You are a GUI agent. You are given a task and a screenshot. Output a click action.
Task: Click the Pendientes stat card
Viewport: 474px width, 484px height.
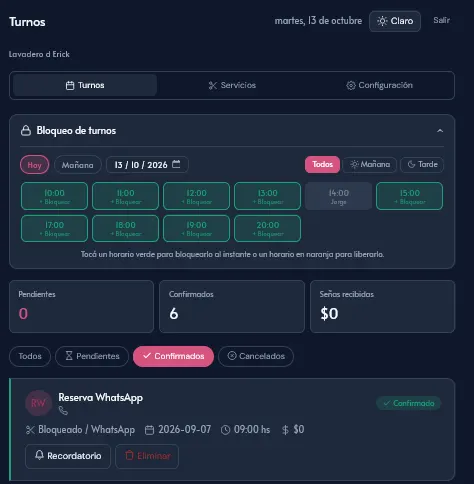coord(81,306)
